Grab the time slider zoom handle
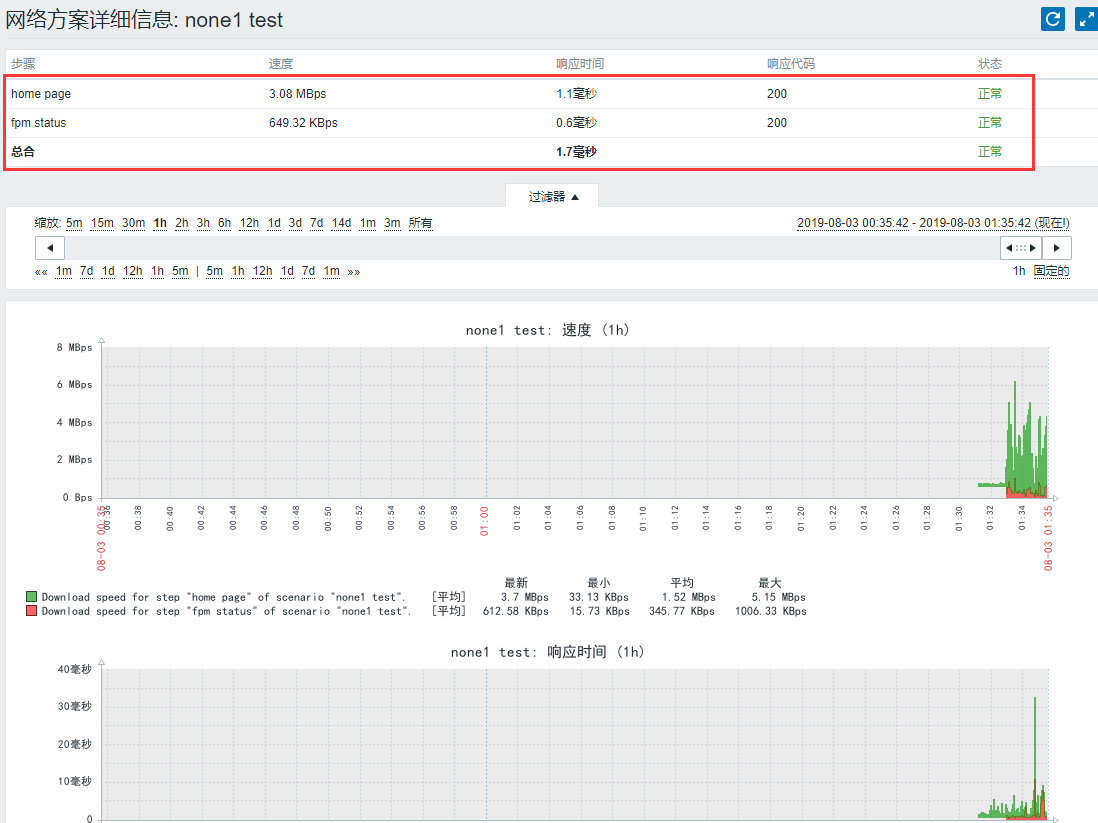Viewport: 1098px width, 823px height. (1021, 248)
